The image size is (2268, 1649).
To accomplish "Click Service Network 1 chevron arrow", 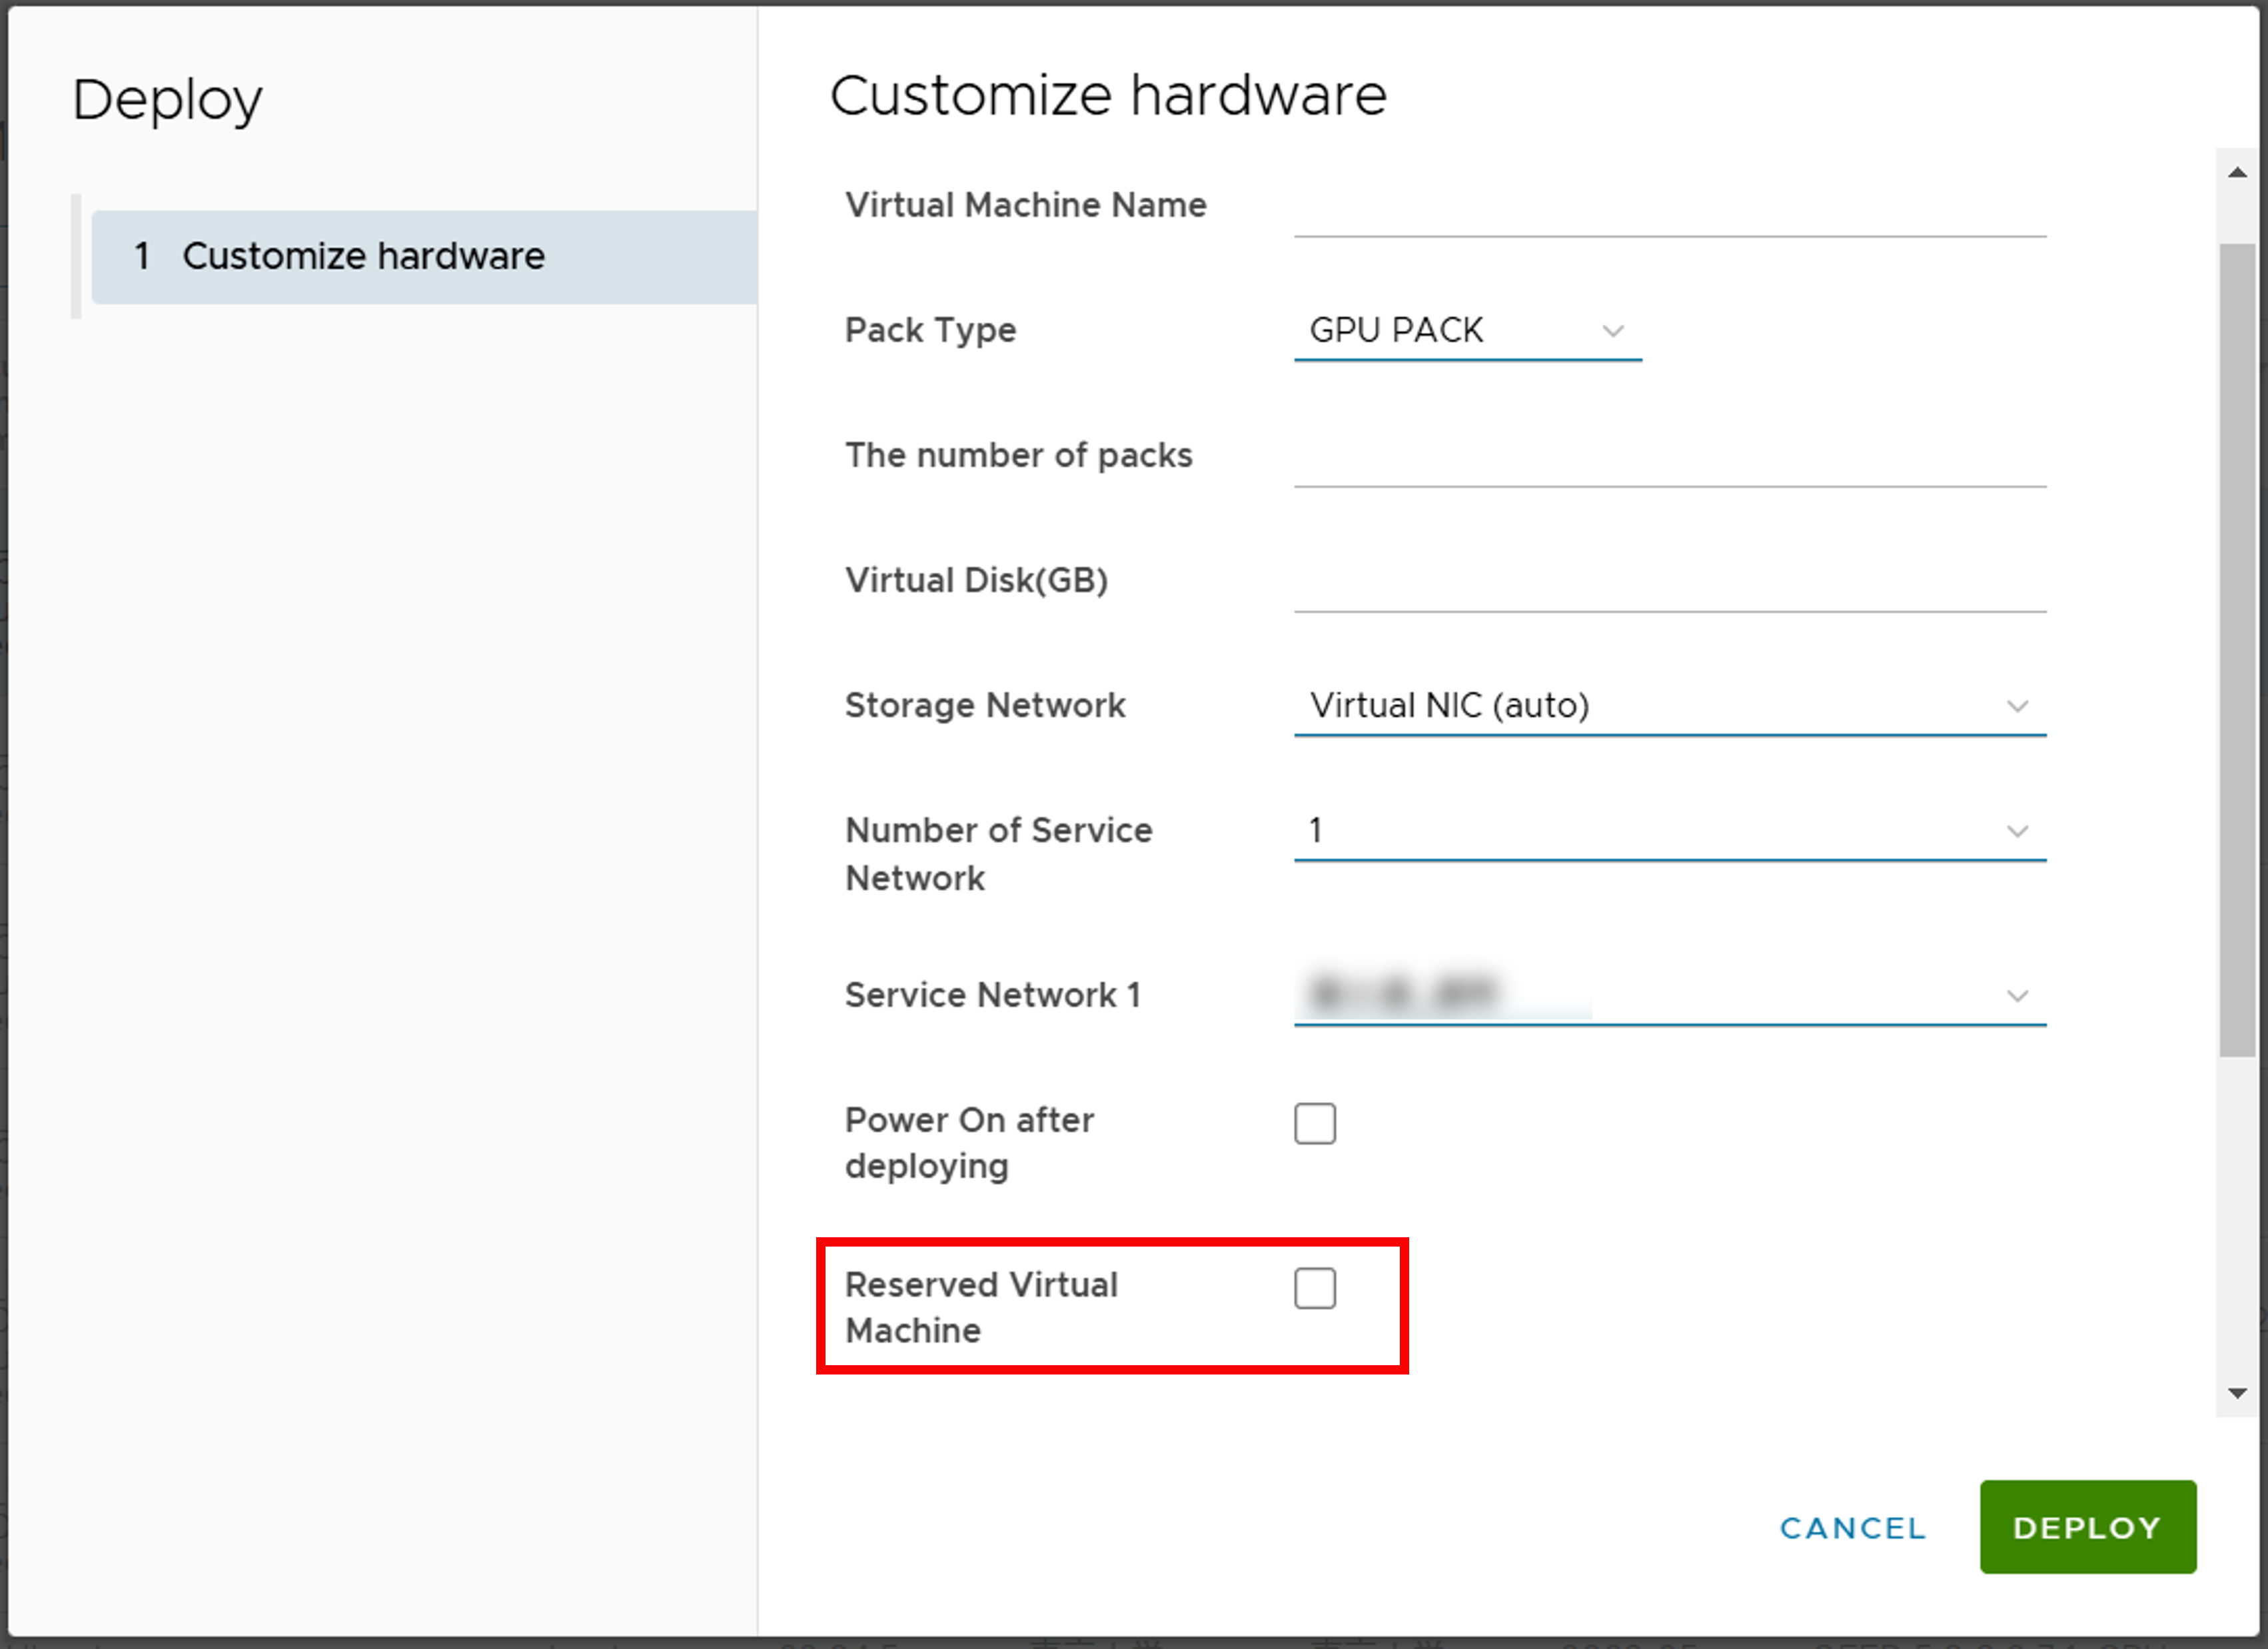I will tap(2017, 996).
